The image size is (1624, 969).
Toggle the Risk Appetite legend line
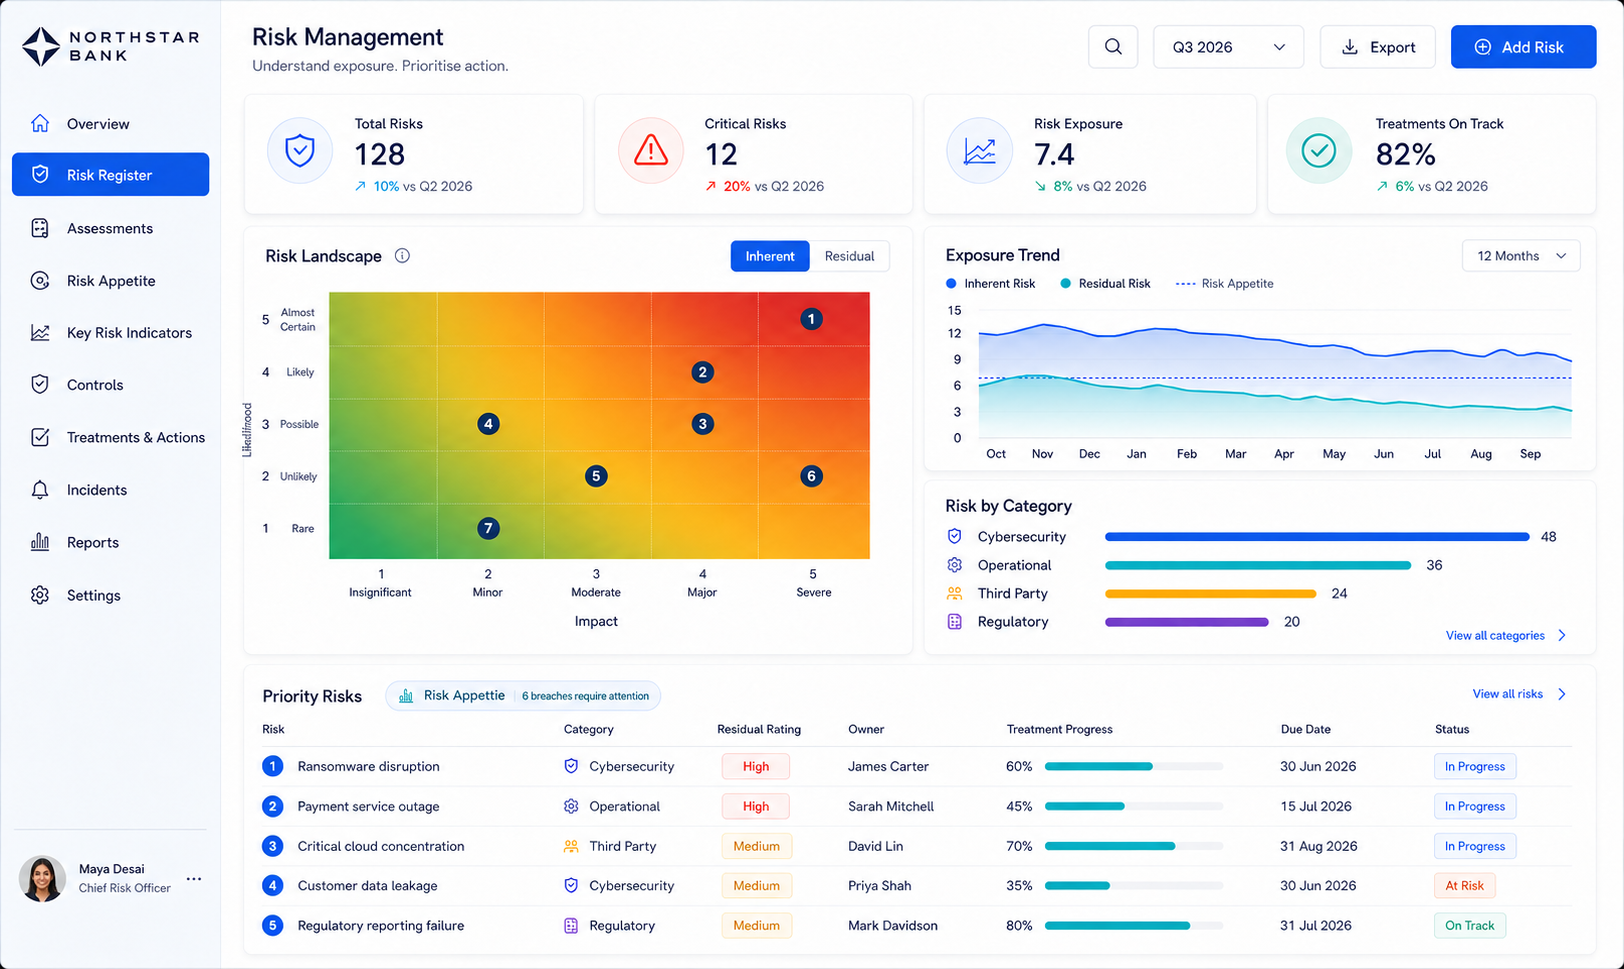coord(1224,284)
